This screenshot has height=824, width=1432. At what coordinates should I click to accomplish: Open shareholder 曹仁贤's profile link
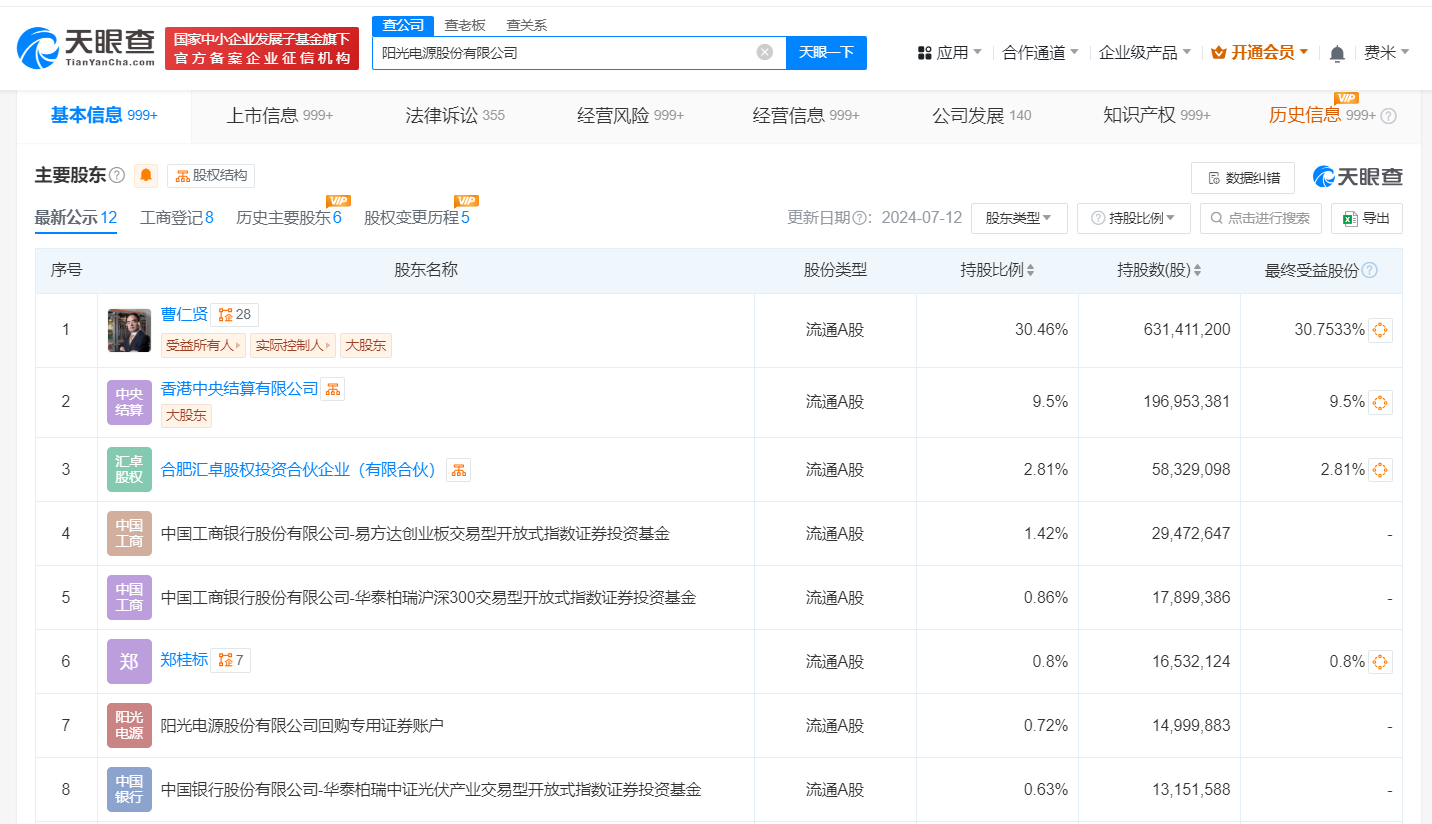coord(184,314)
